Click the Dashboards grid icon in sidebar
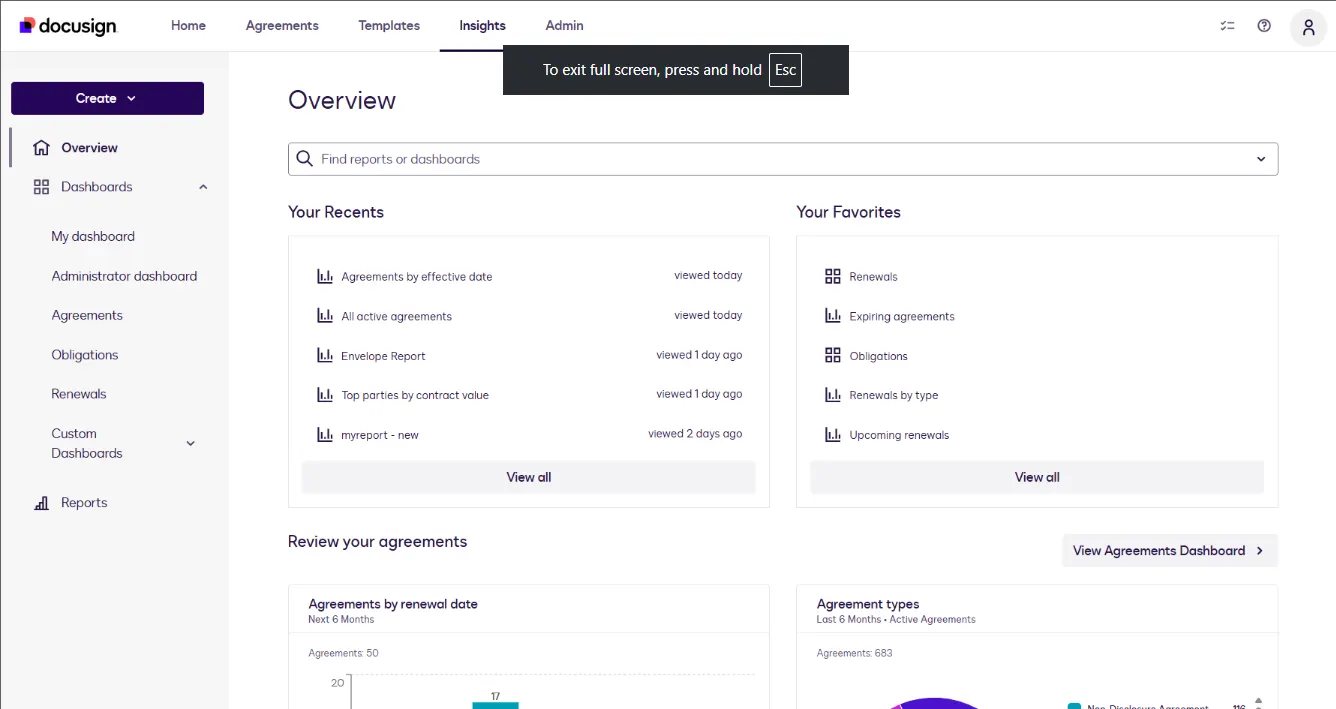The width and height of the screenshot is (1336, 709). 41,187
